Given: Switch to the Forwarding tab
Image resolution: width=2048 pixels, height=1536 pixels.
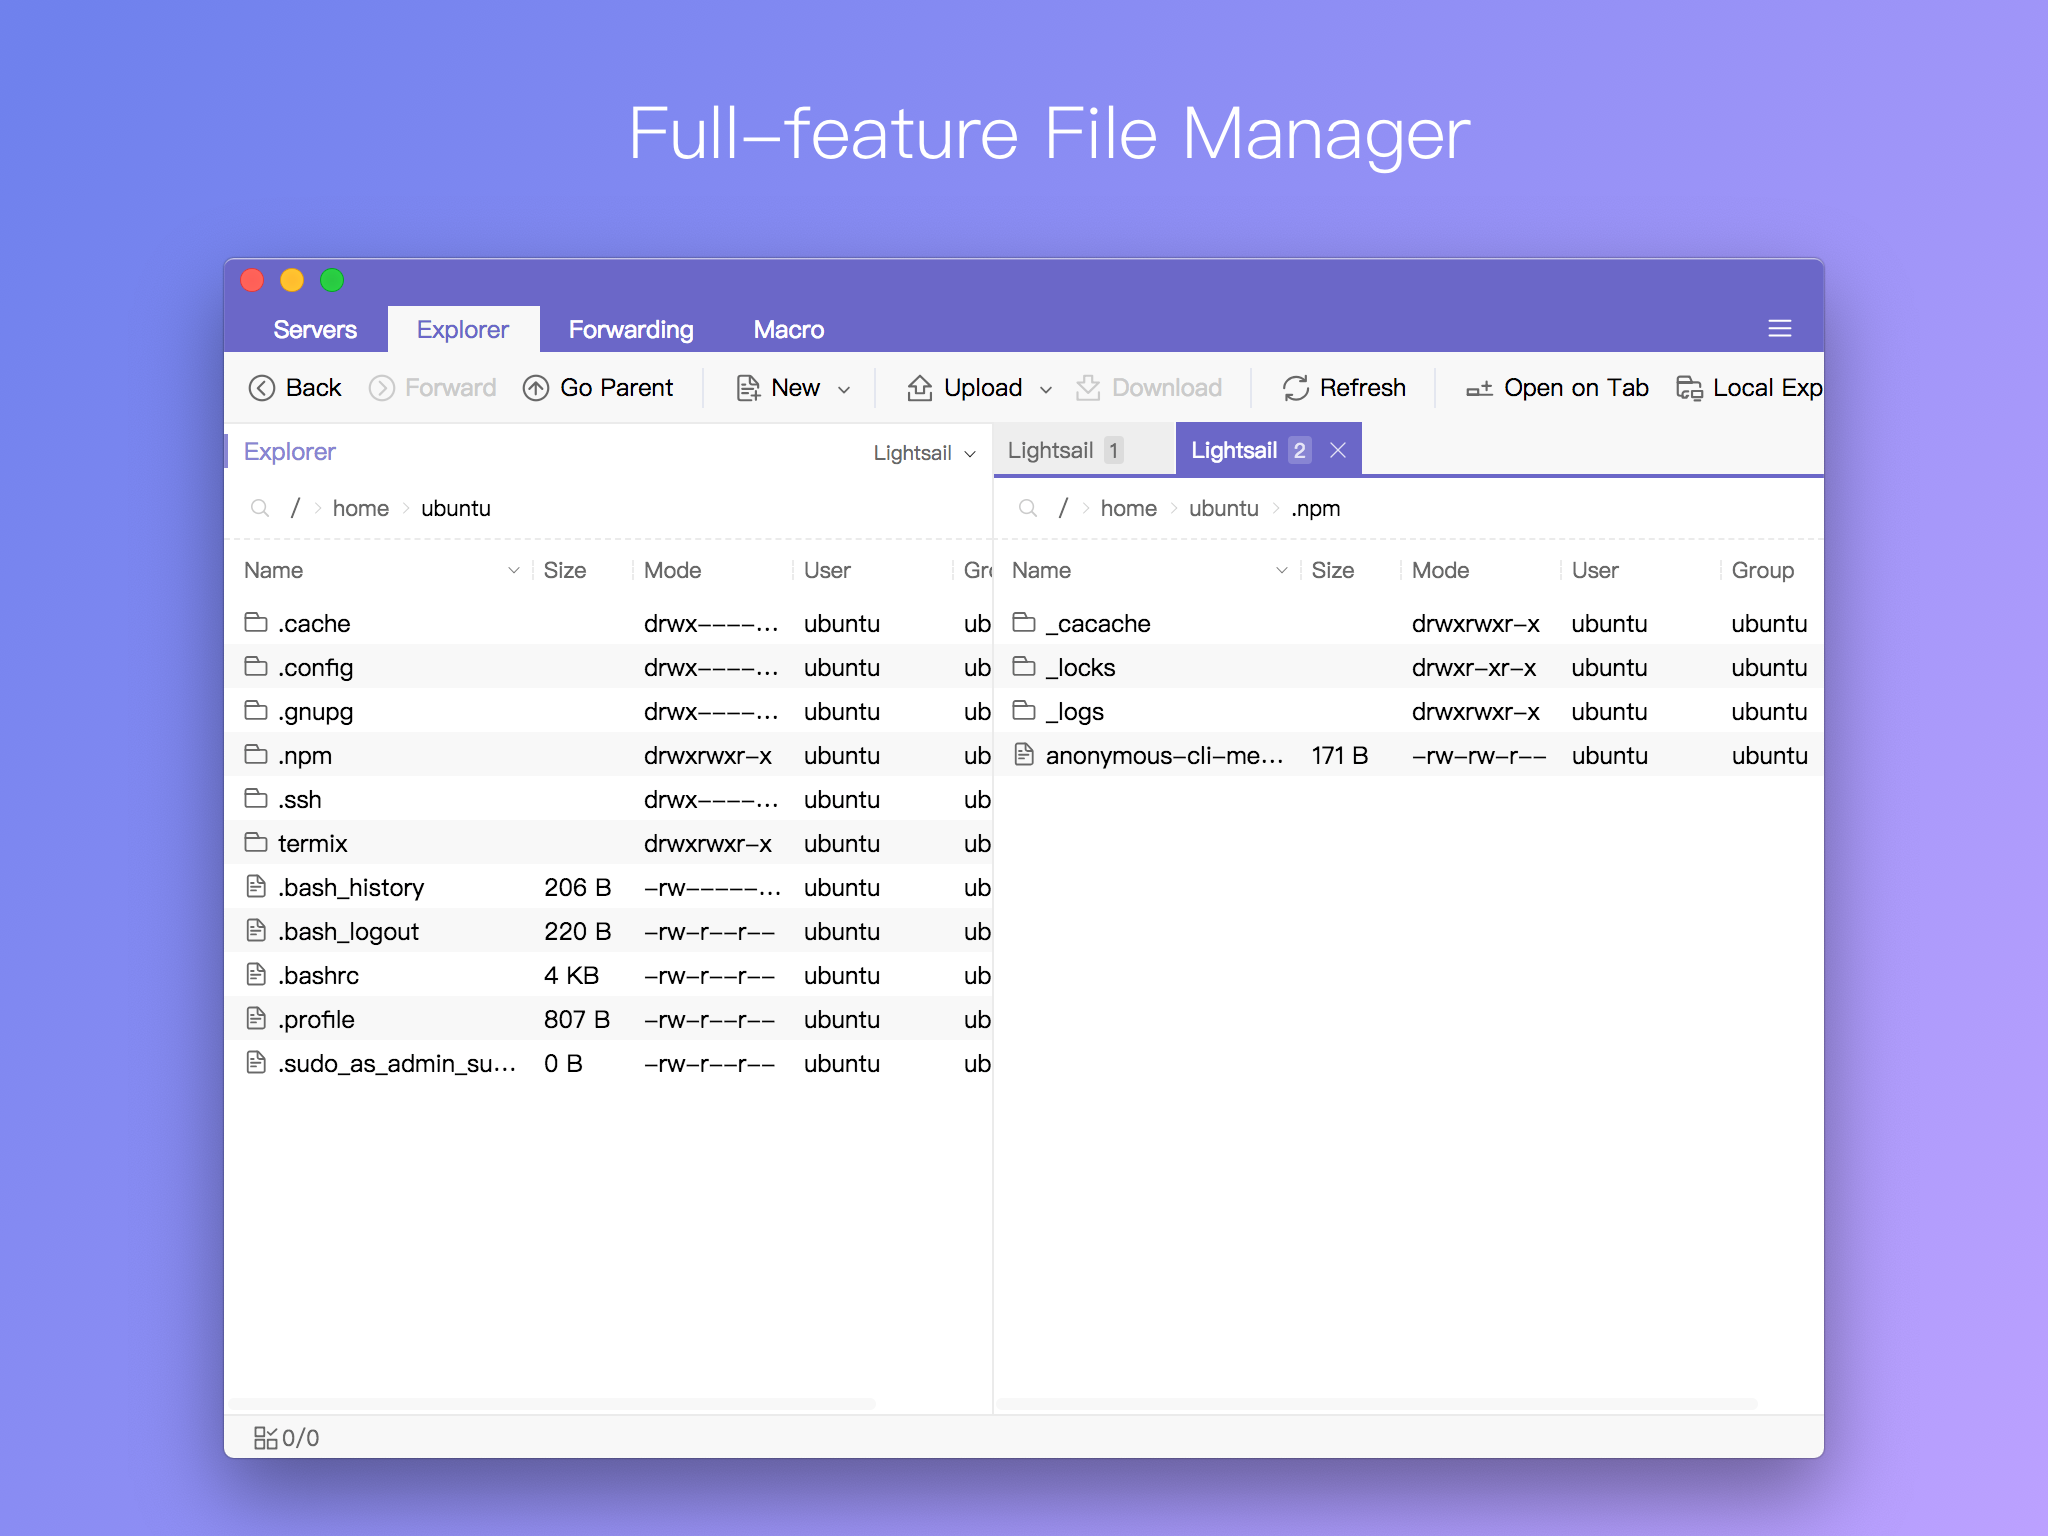Looking at the screenshot, I should [631, 329].
